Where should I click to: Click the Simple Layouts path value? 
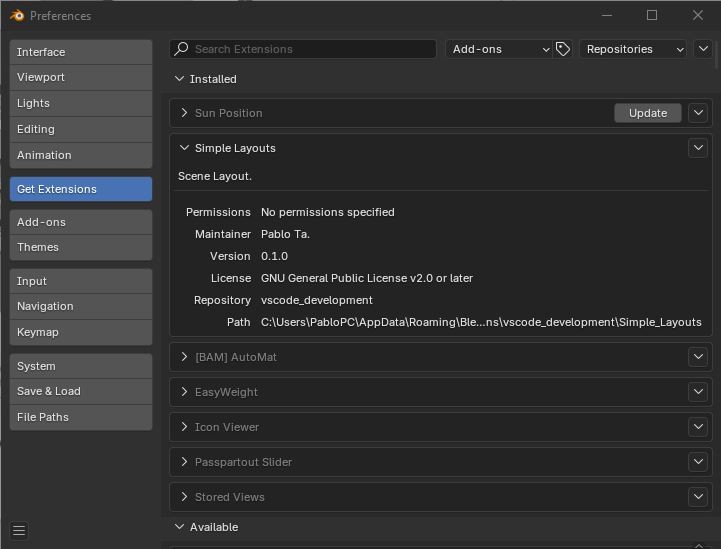pyautogui.click(x=481, y=322)
